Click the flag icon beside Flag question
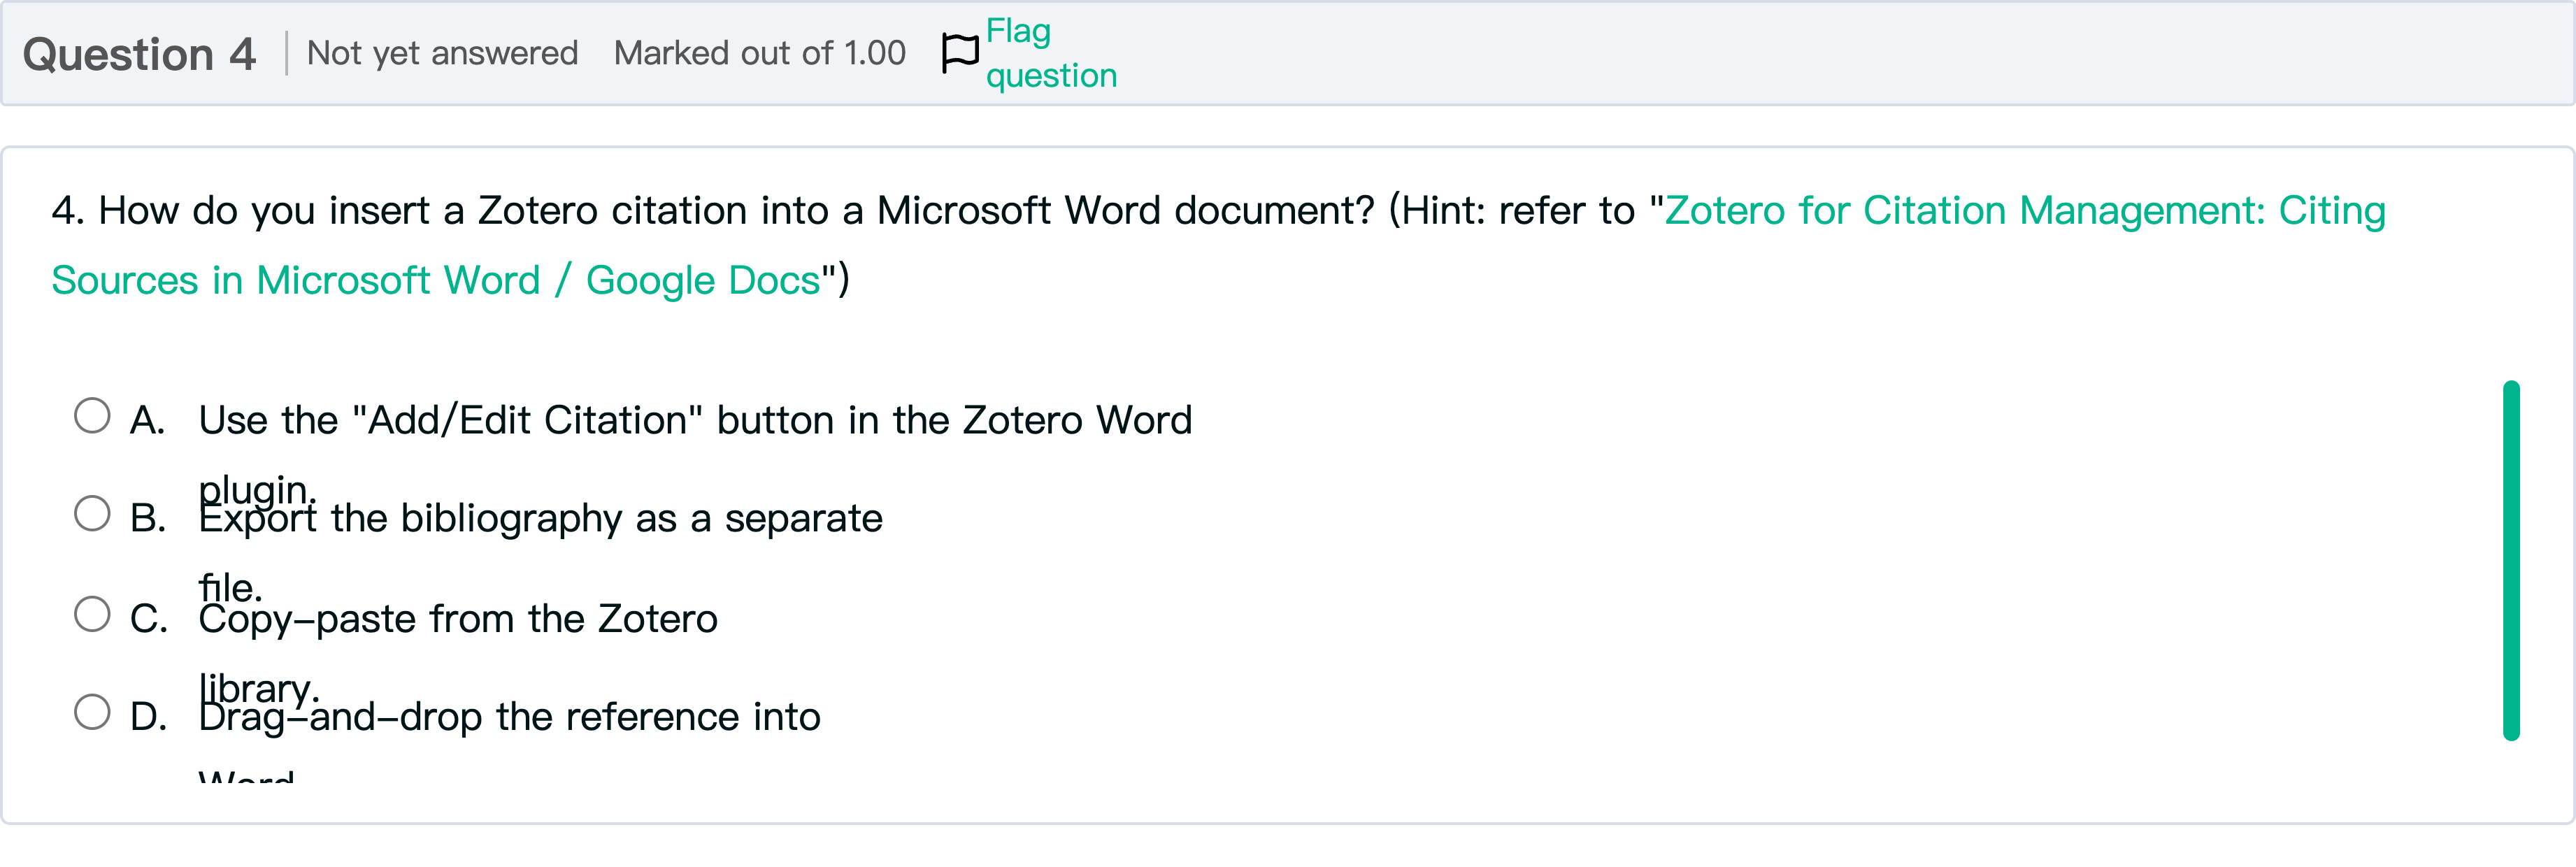 coord(959,53)
